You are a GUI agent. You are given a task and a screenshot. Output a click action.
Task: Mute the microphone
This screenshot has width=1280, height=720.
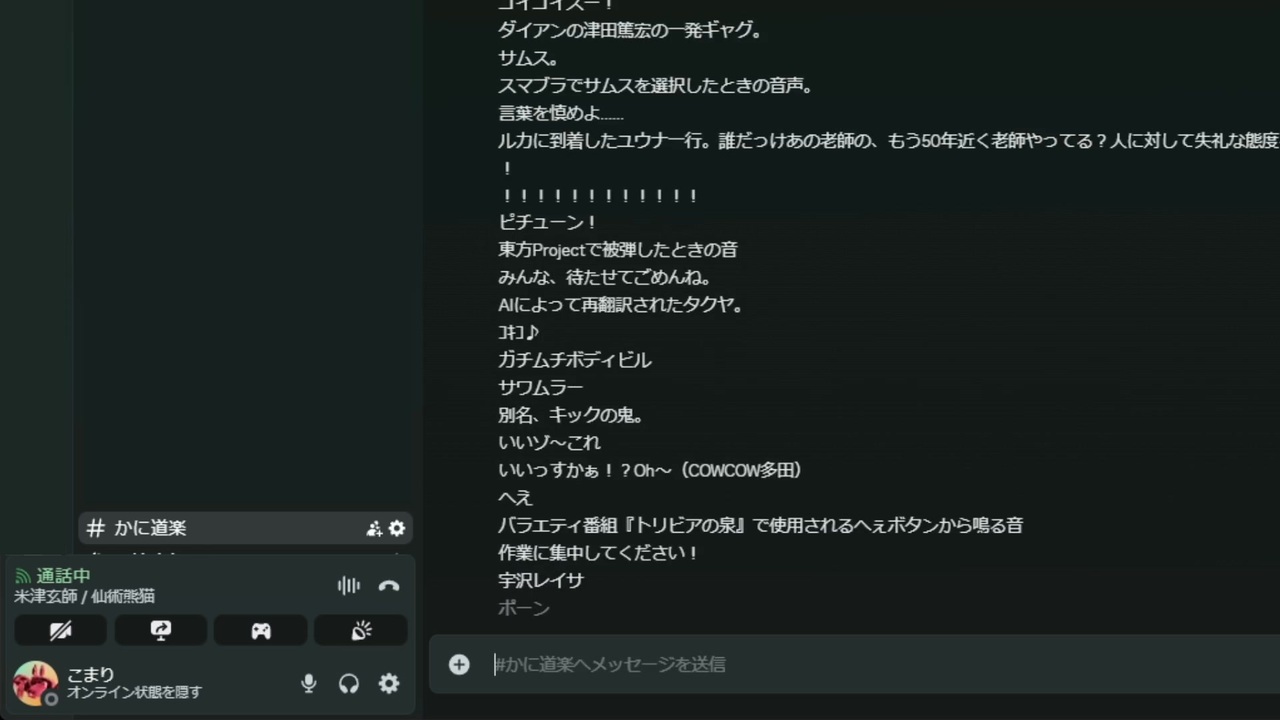[x=309, y=683]
